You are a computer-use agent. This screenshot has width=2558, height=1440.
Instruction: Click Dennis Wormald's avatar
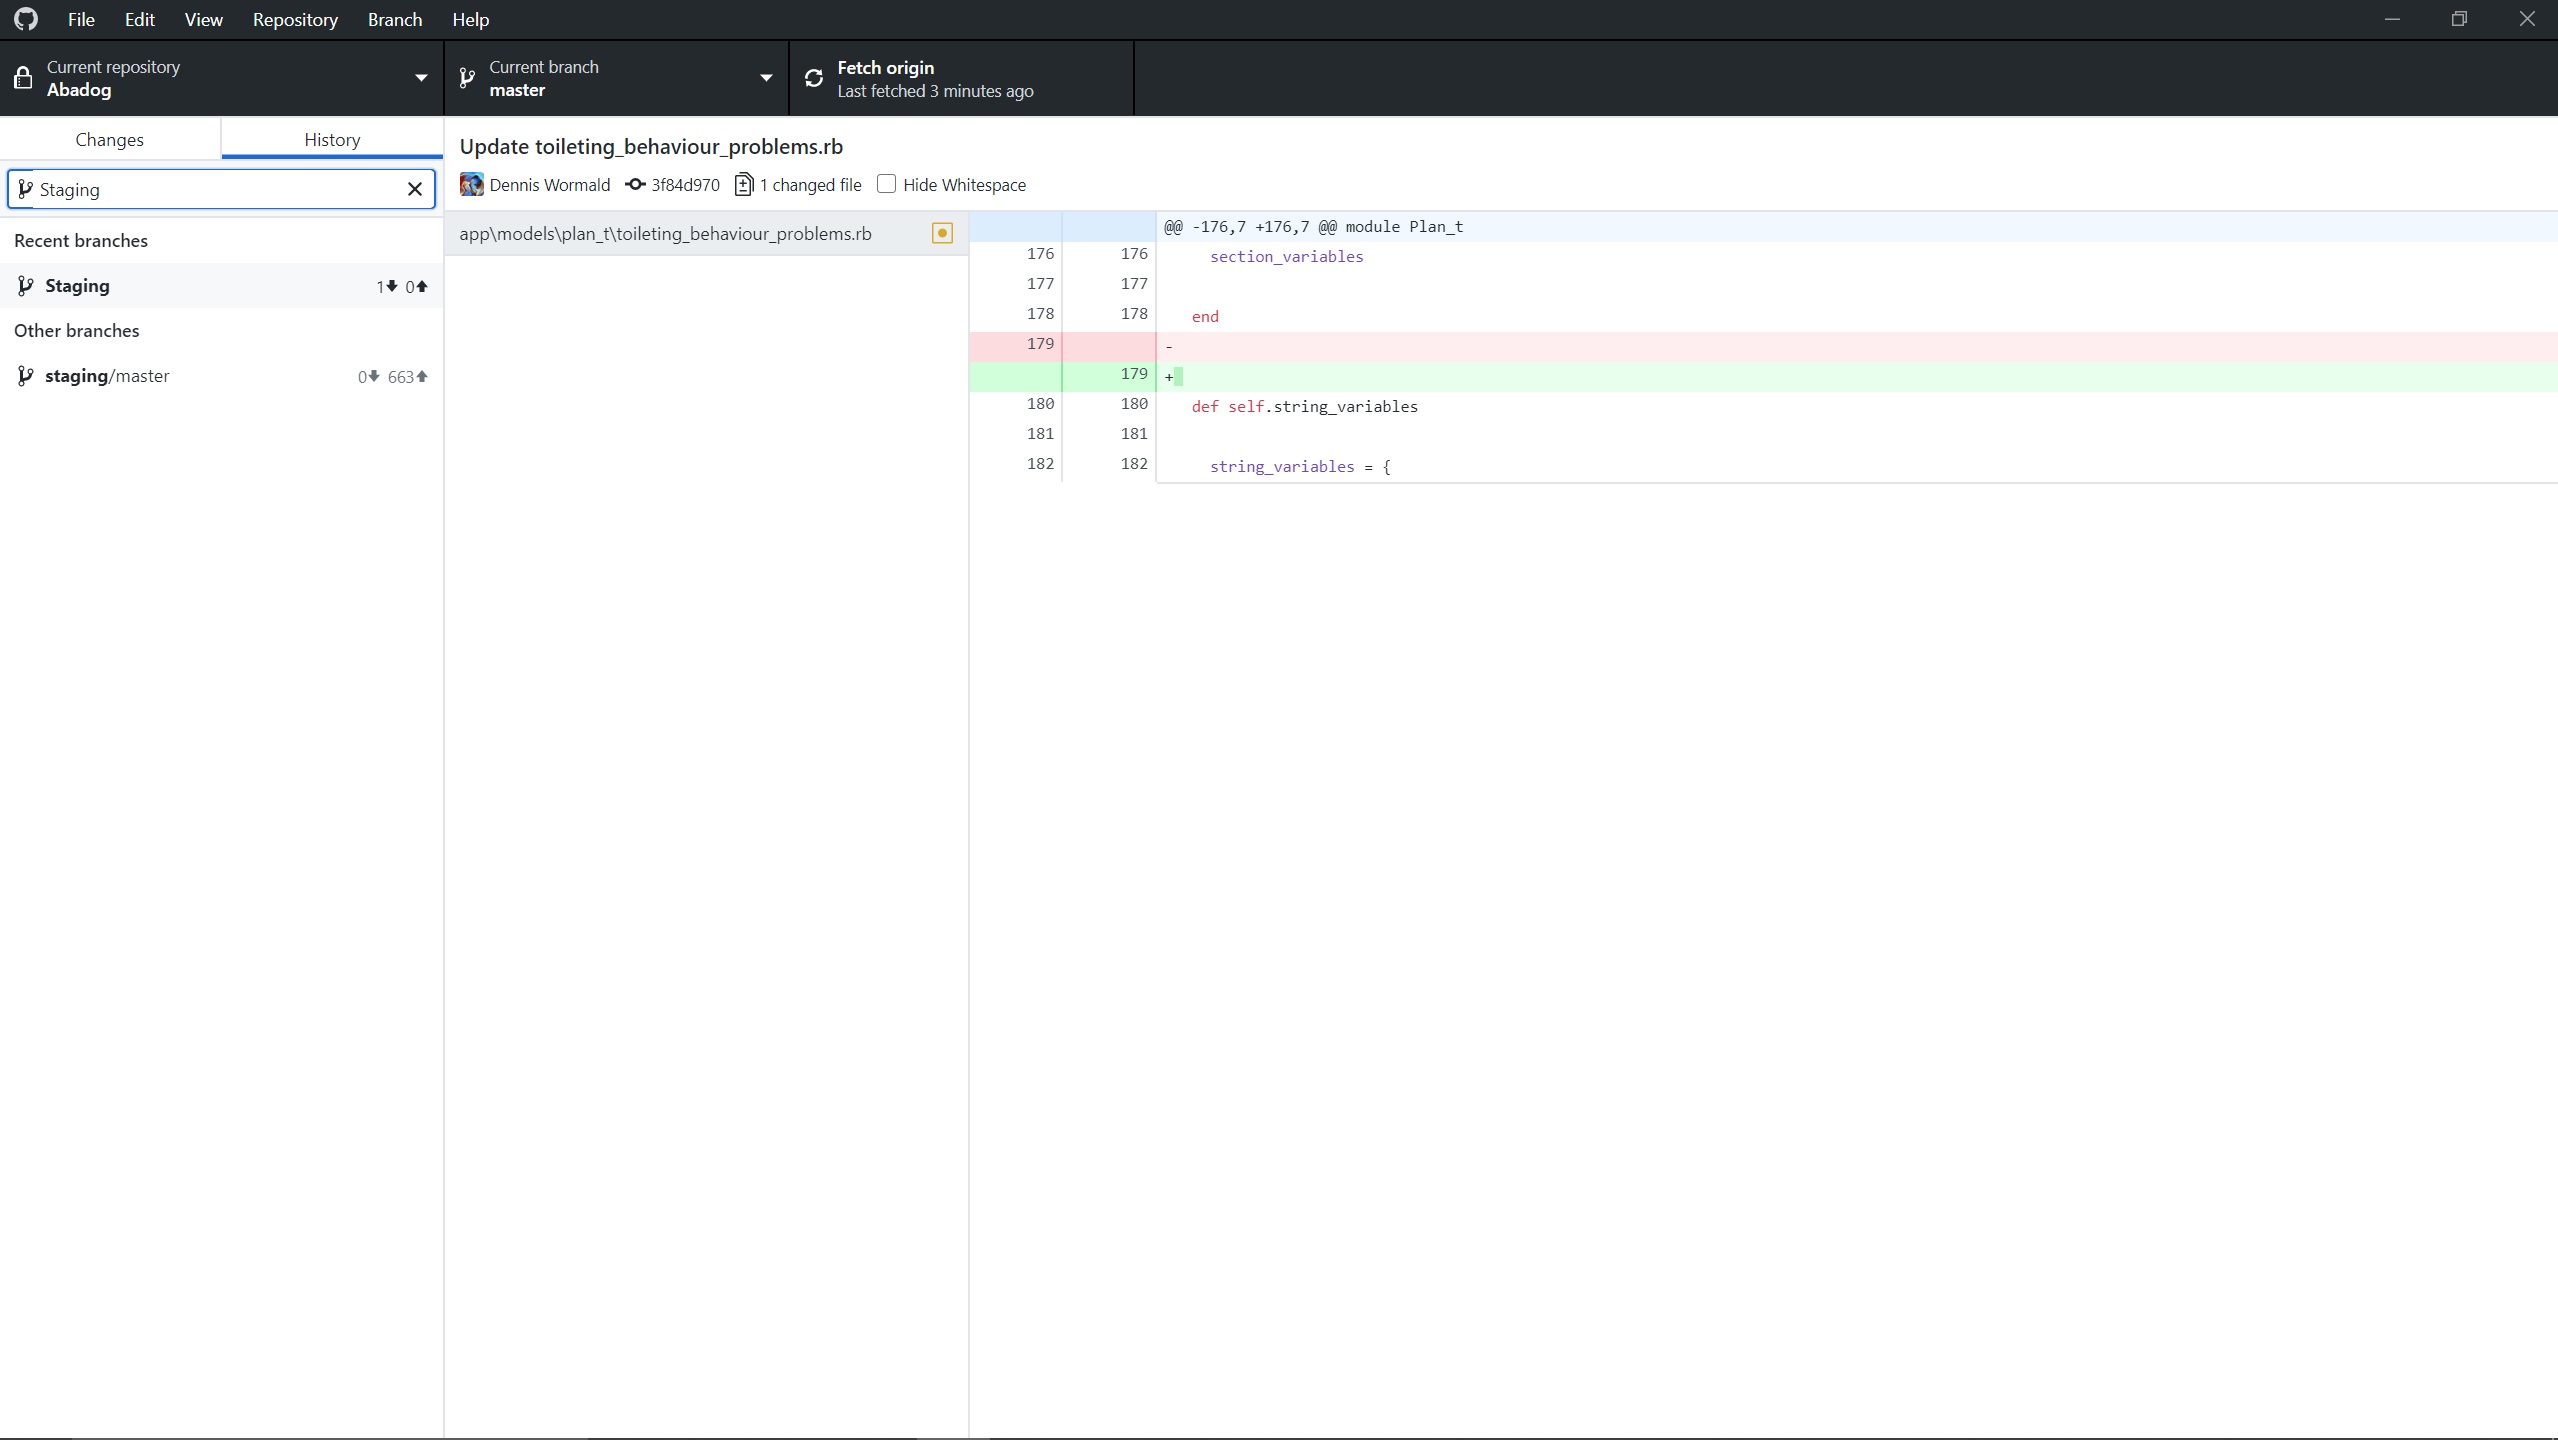click(471, 185)
